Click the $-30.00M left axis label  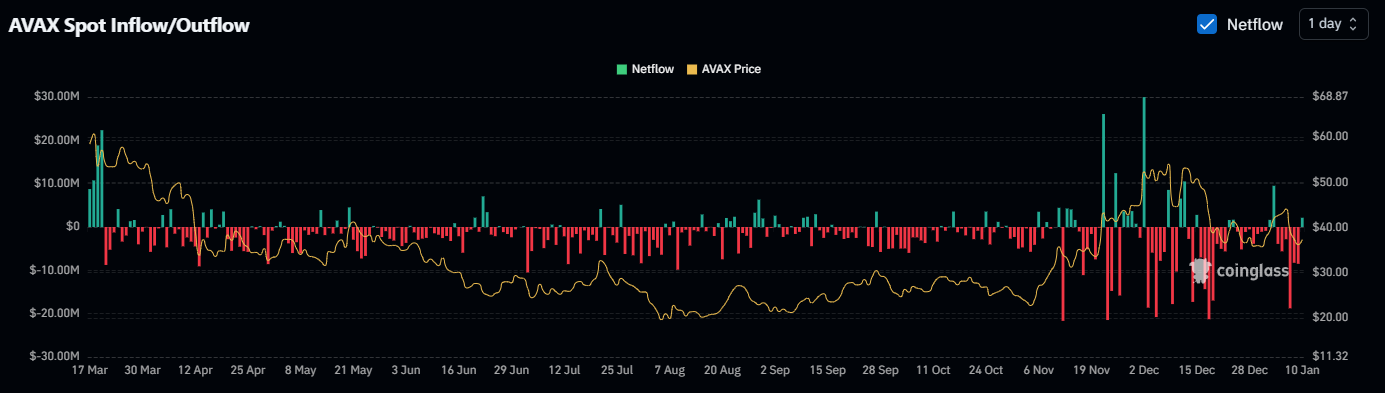click(55, 356)
